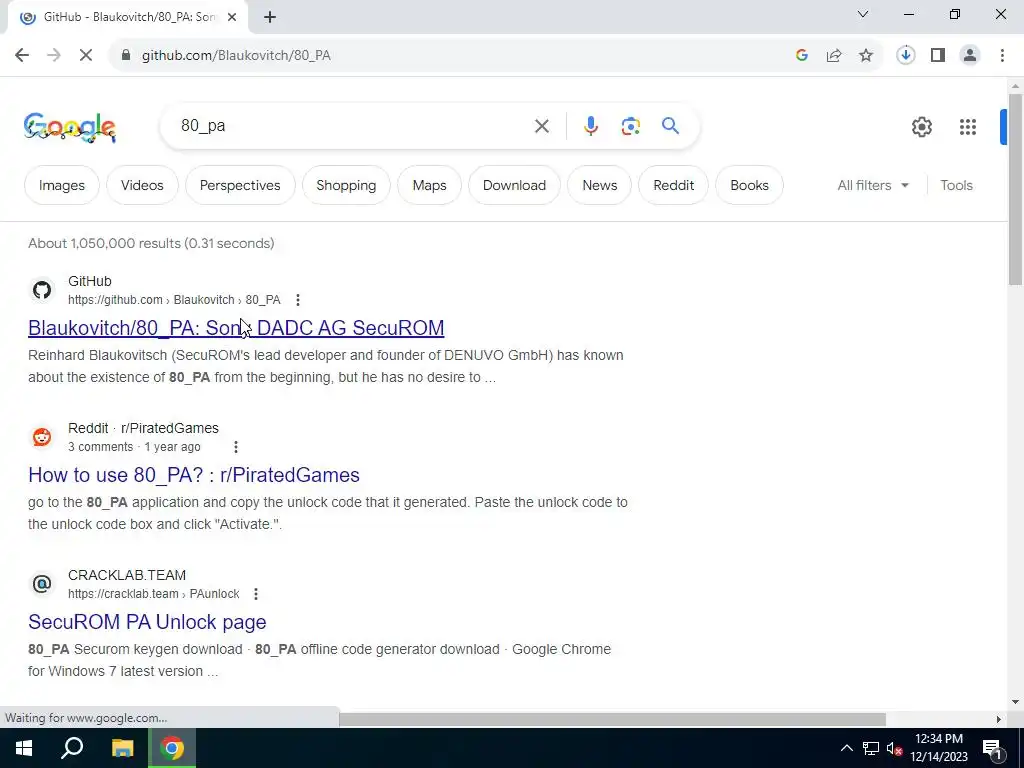Screen dimensions: 1024x768
Task: Stop loading the page
Action: click(86, 56)
